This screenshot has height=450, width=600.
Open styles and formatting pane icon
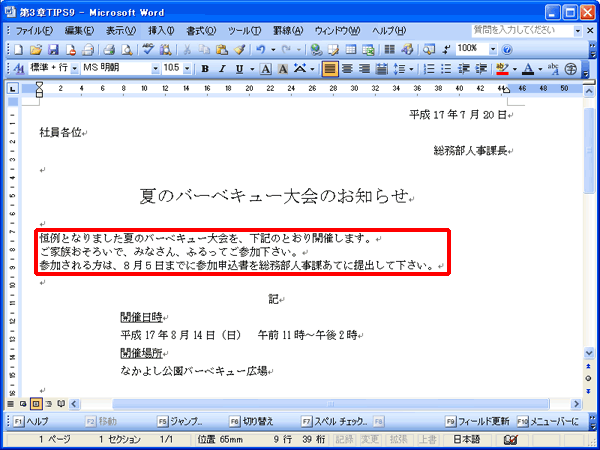(x=19, y=69)
